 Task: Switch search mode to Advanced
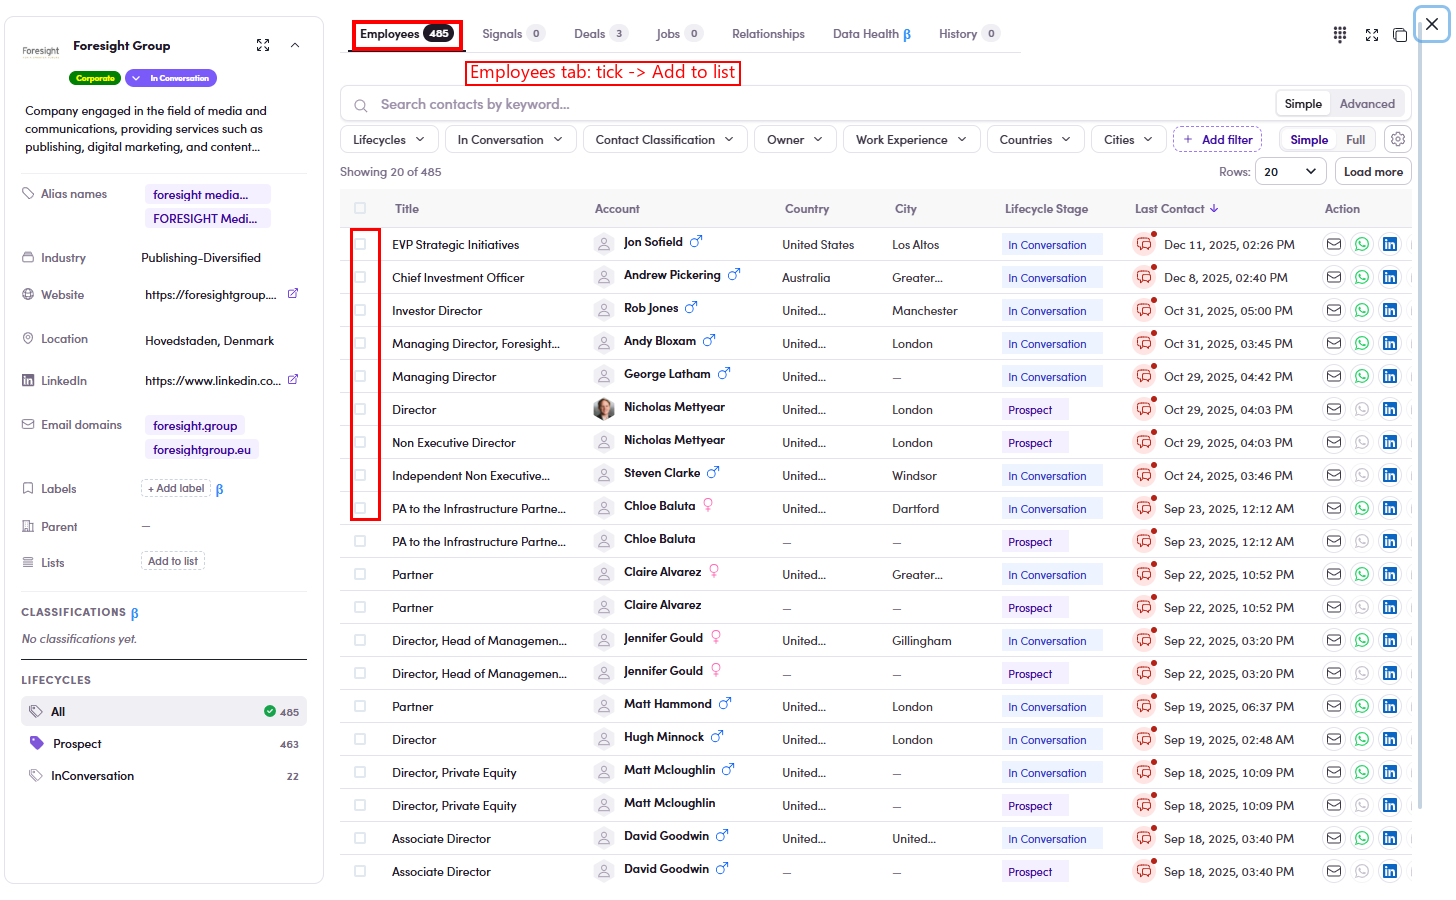pyautogui.click(x=1367, y=104)
